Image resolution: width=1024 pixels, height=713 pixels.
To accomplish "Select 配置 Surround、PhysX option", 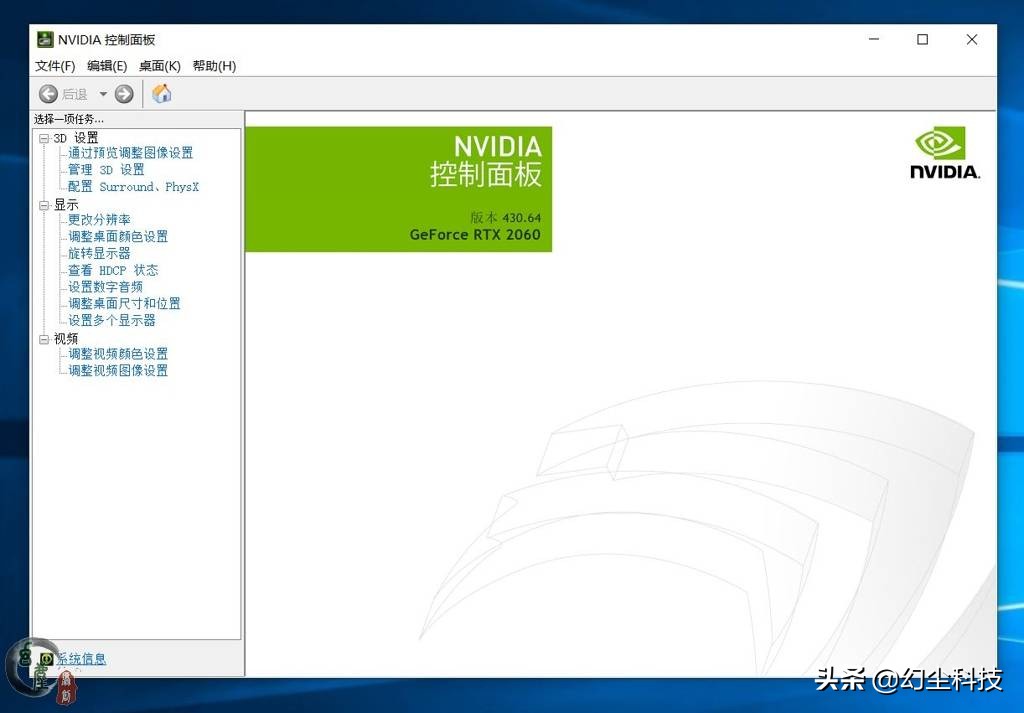I will tap(131, 186).
